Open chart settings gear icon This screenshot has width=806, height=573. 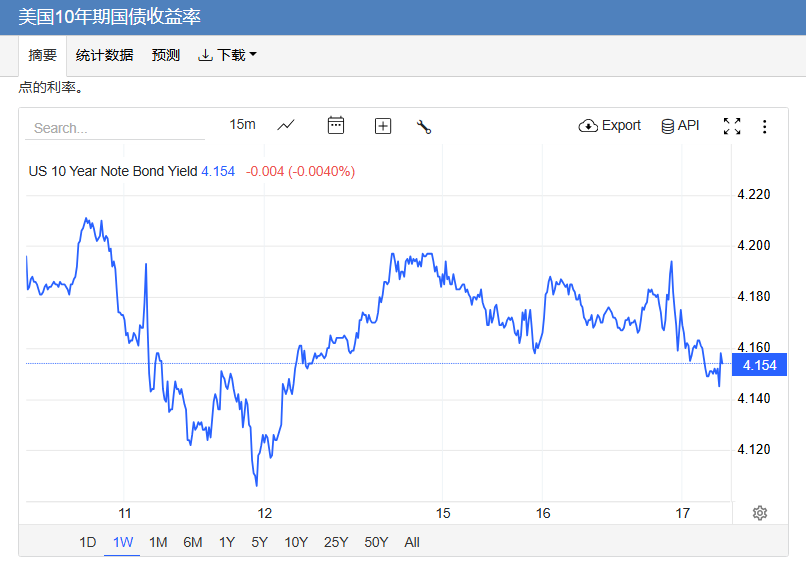[760, 513]
